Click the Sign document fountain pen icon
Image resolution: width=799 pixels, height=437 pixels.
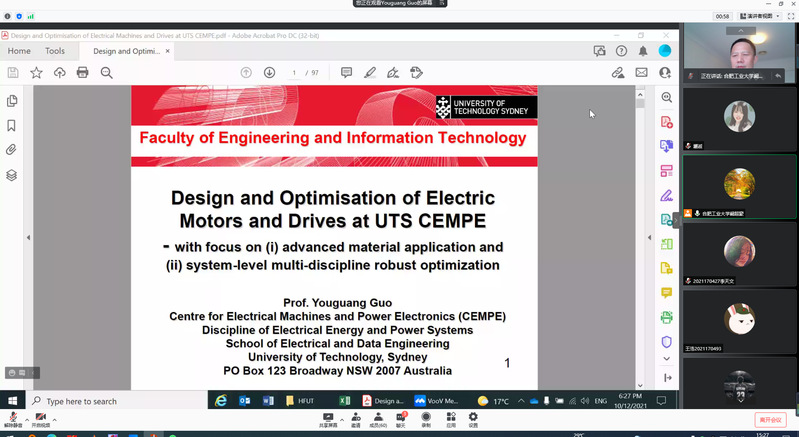pyautogui.click(x=393, y=73)
